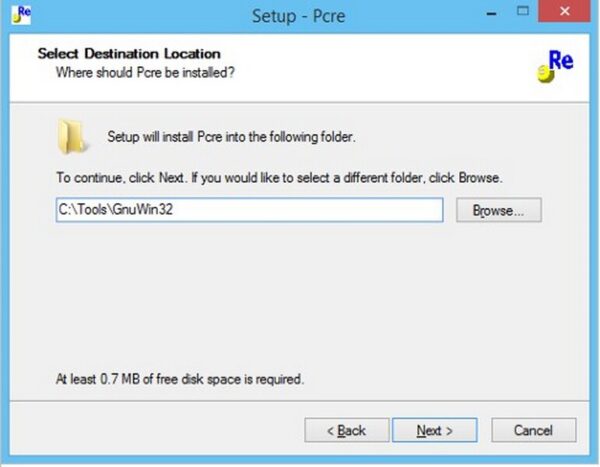Go back to the previous setup step
This screenshot has width=600, height=467.
tap(347, 430)
